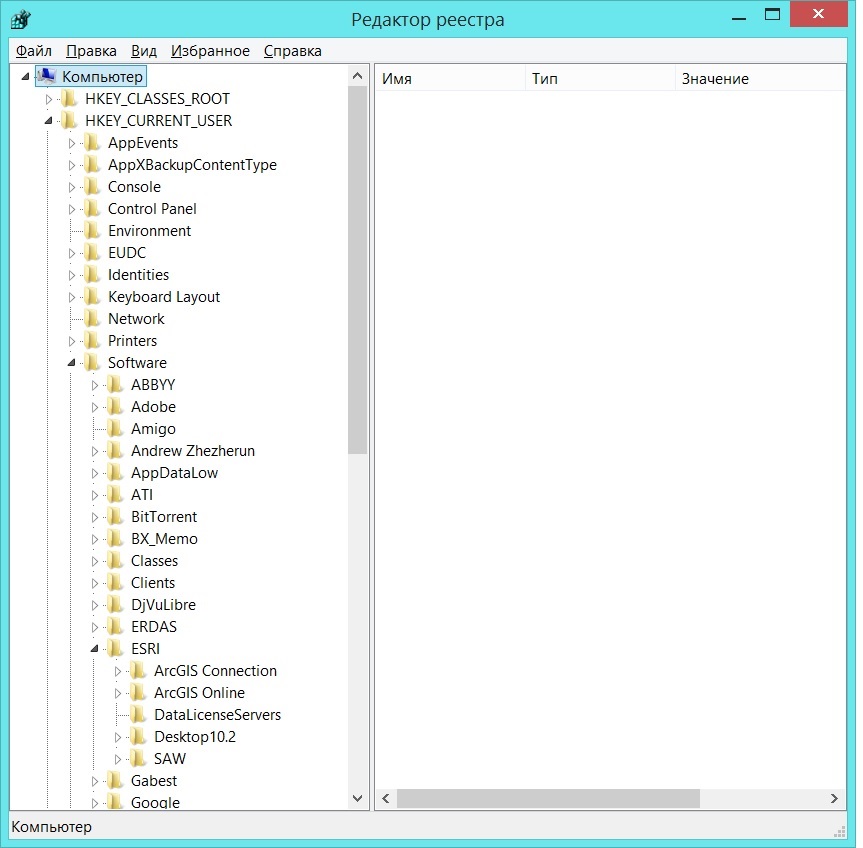Maximize the Registry Editor window

772,14
